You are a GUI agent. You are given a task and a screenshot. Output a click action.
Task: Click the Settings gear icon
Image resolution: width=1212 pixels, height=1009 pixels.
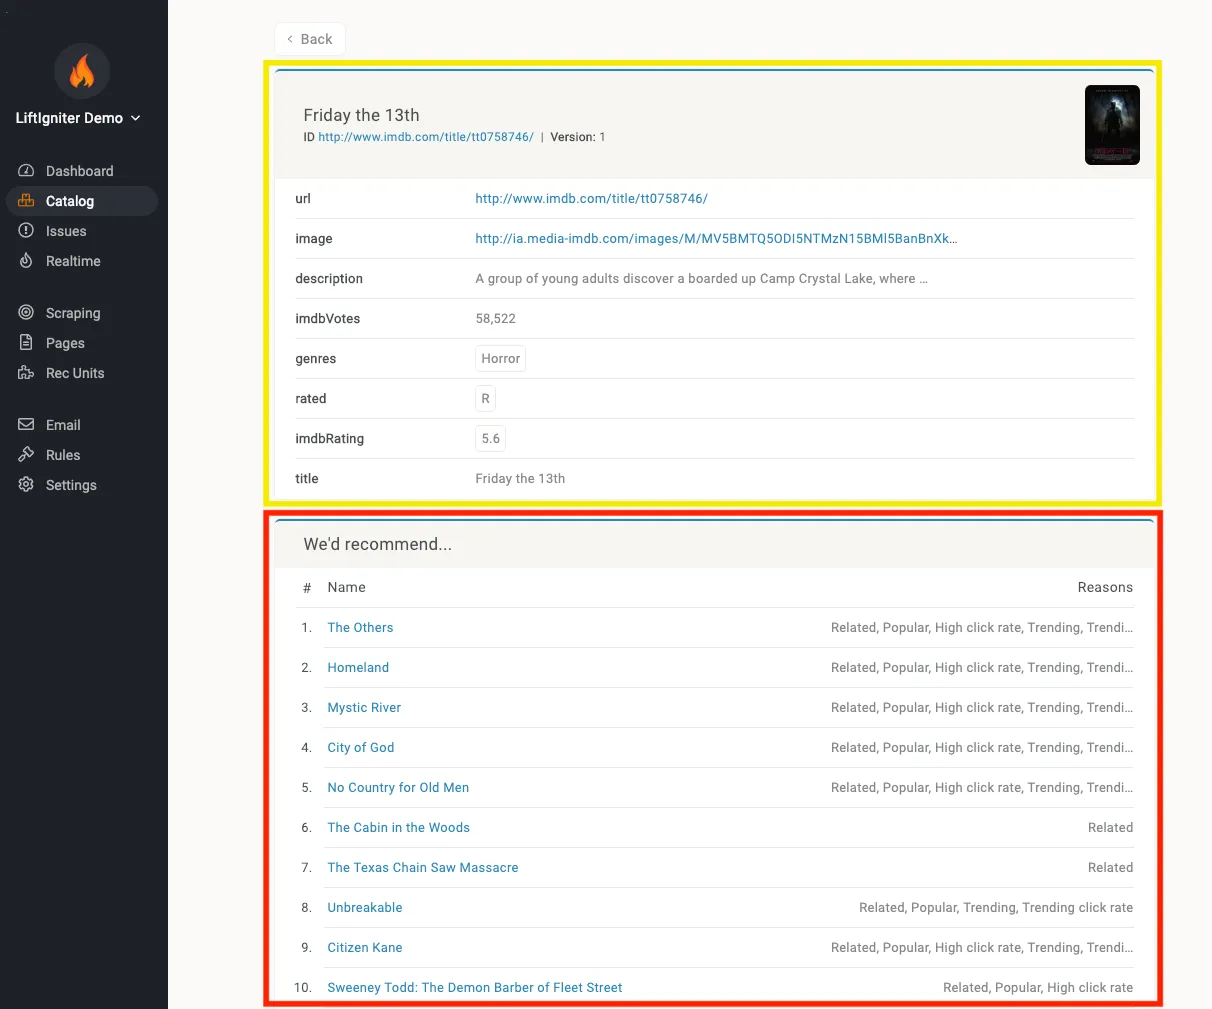26,485
